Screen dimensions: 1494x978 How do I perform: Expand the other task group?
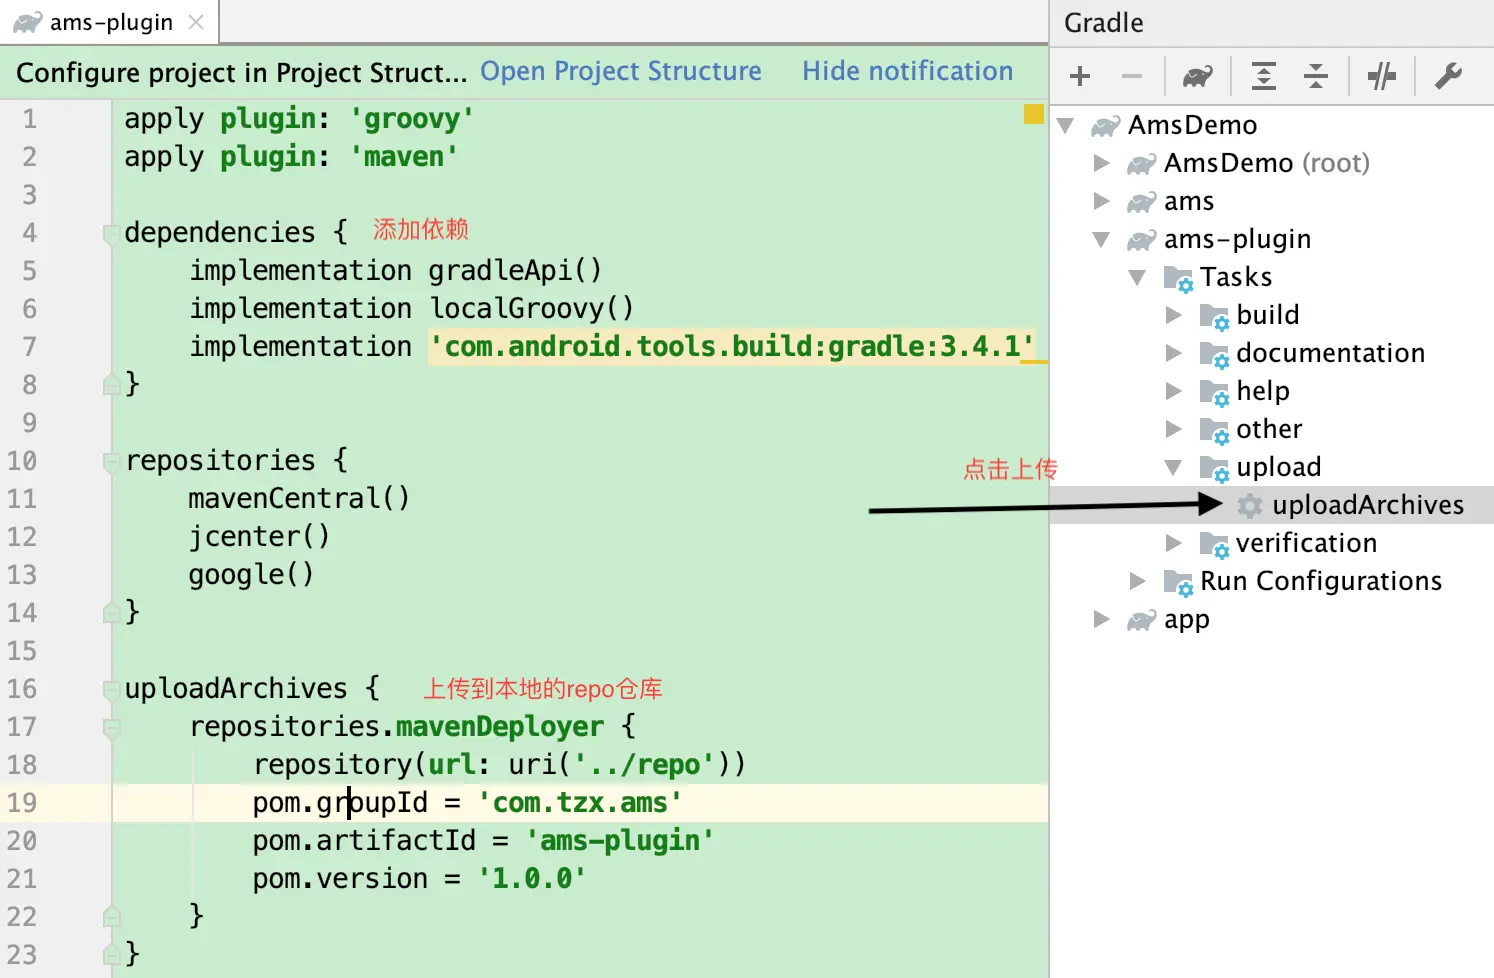pos(1174,429)
